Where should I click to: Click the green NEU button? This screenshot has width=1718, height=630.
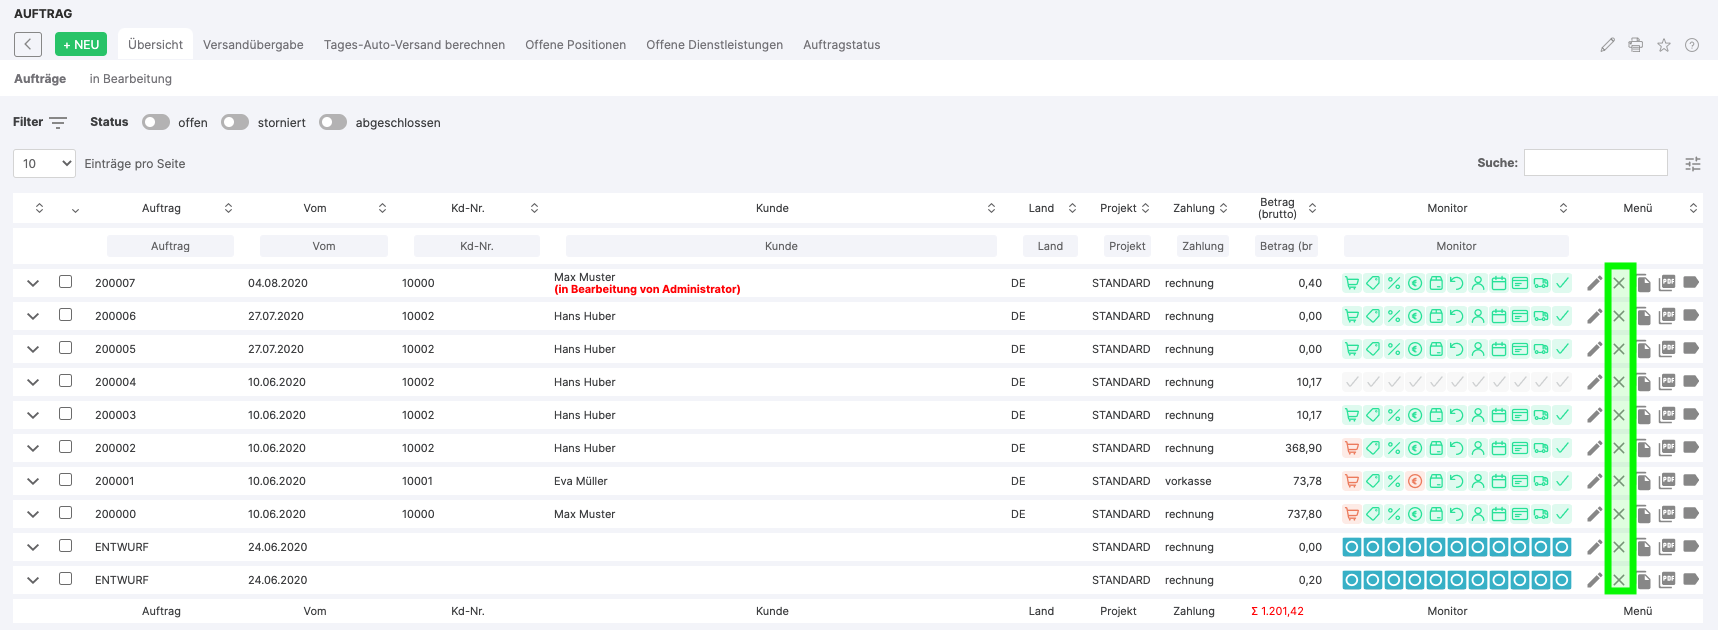coord(81,45)
